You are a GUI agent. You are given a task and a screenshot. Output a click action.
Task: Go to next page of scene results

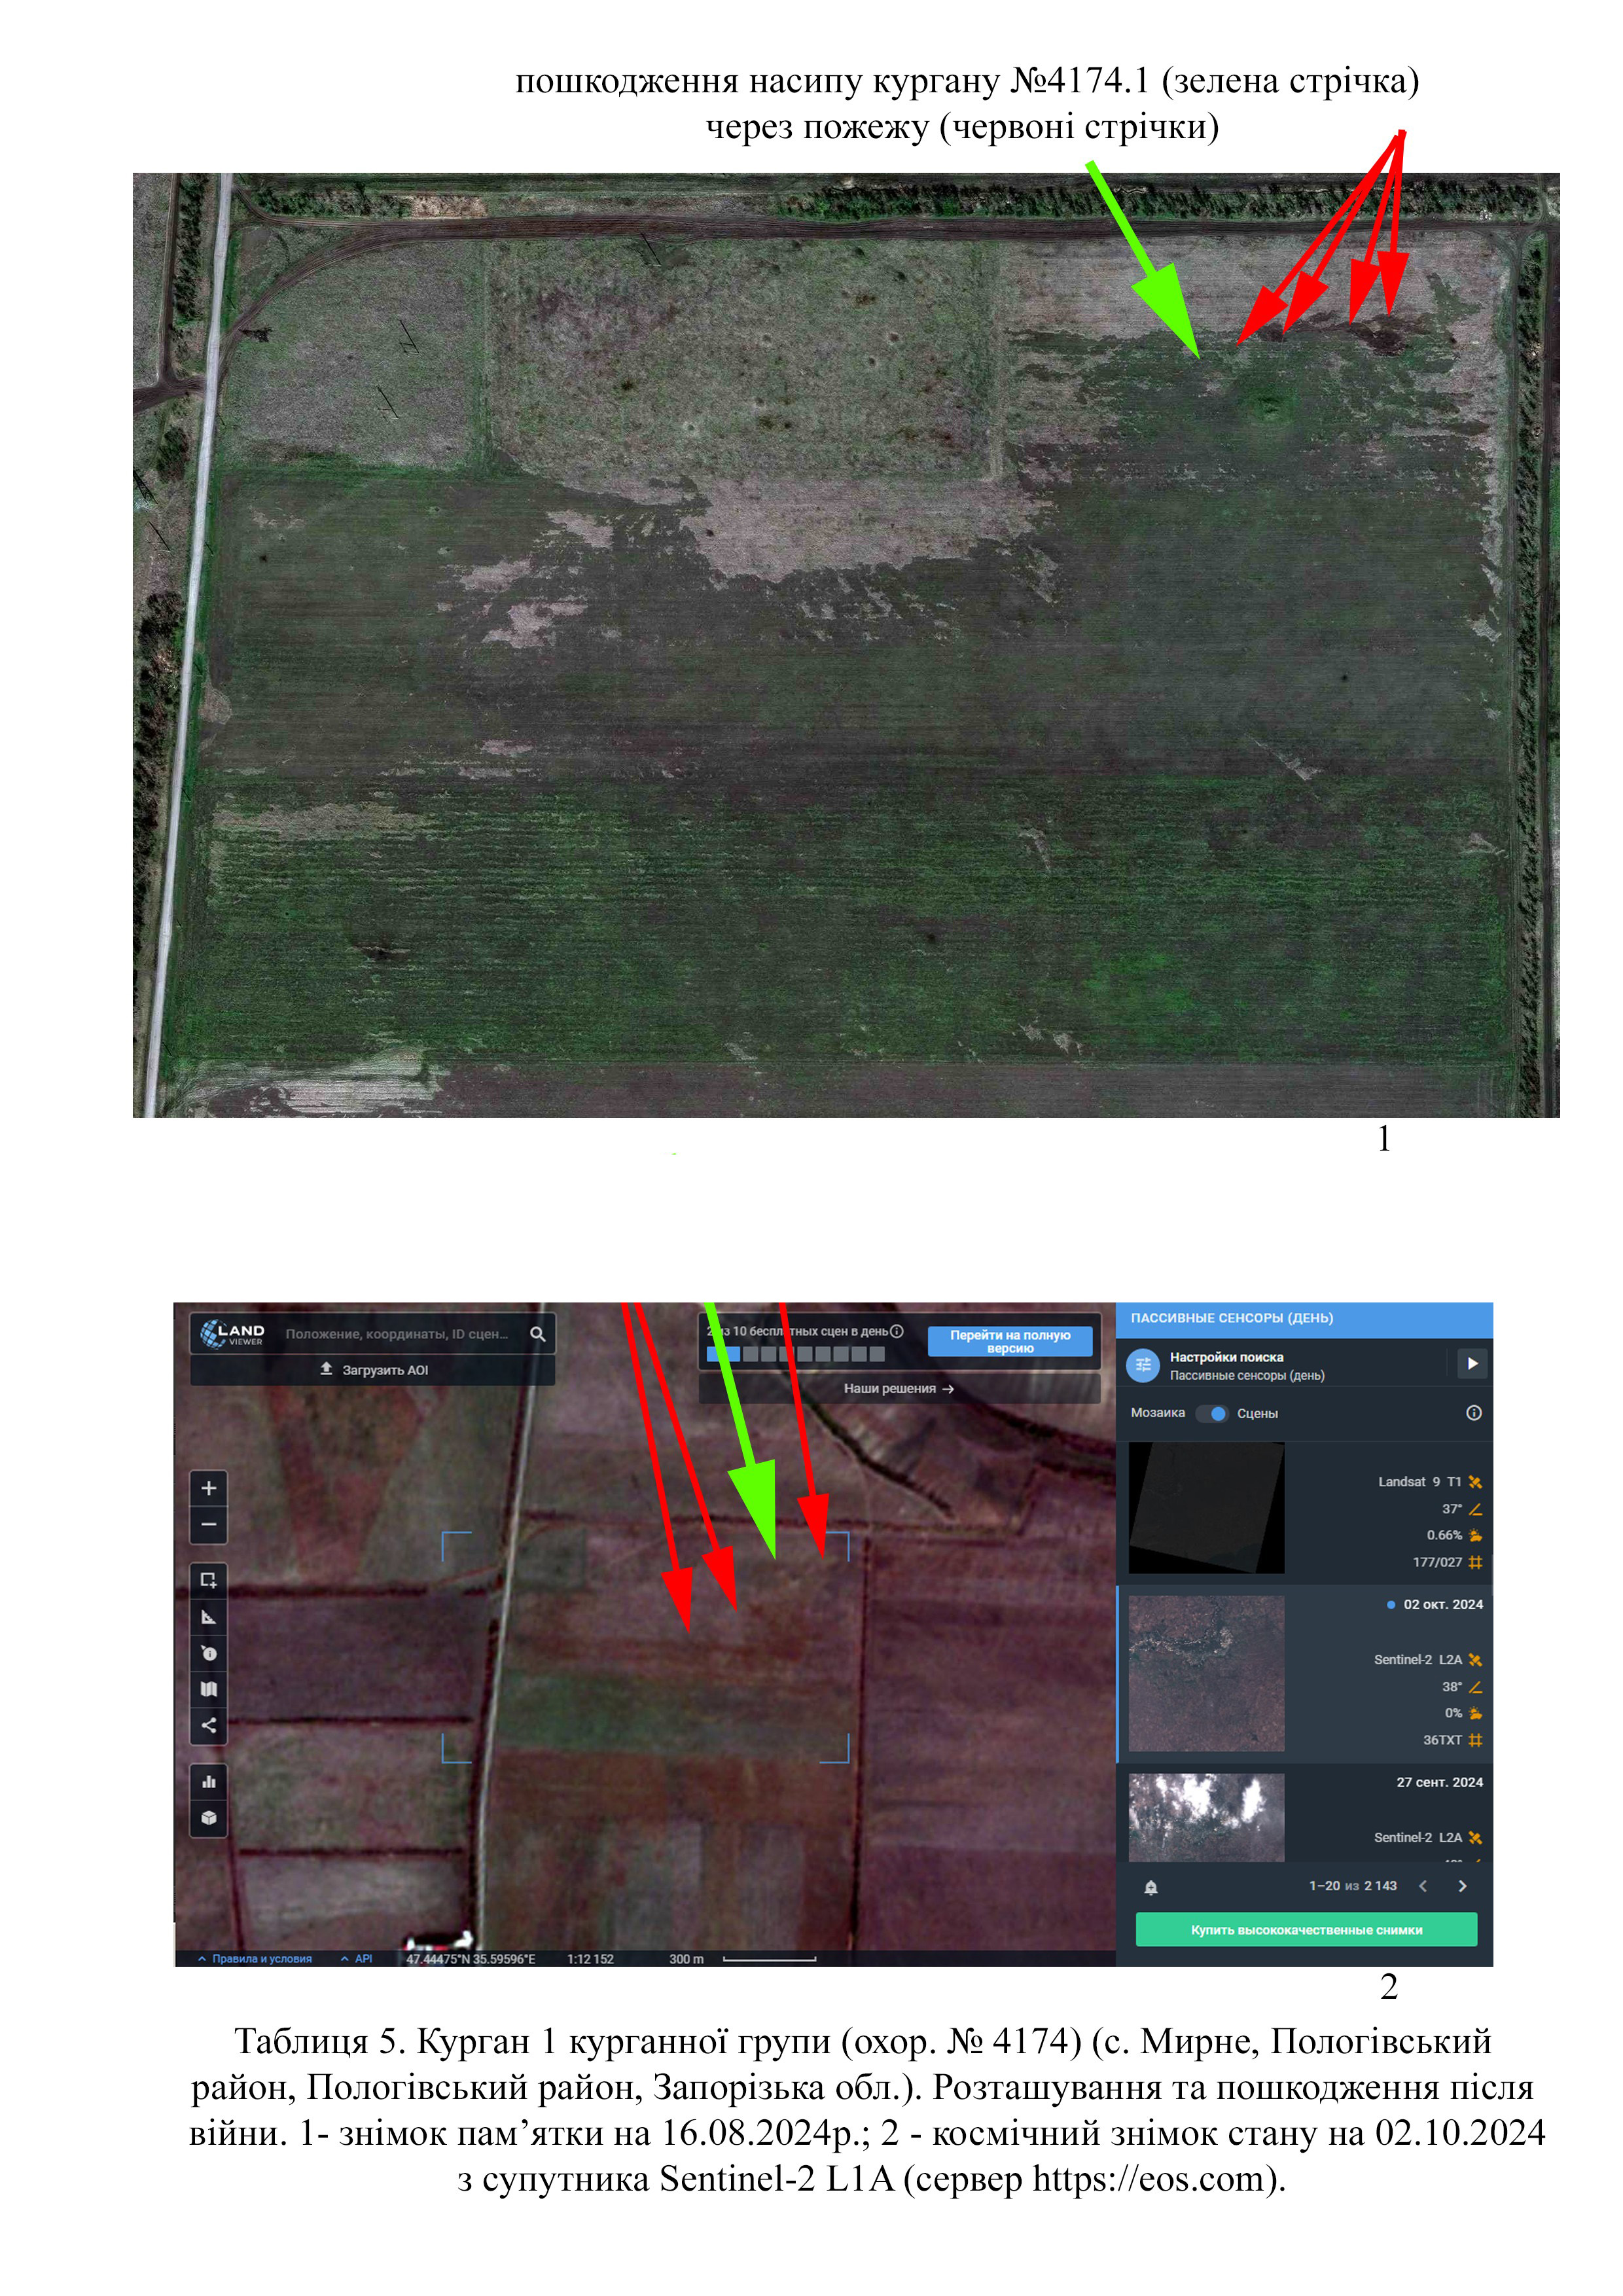click(1462, 1886)
